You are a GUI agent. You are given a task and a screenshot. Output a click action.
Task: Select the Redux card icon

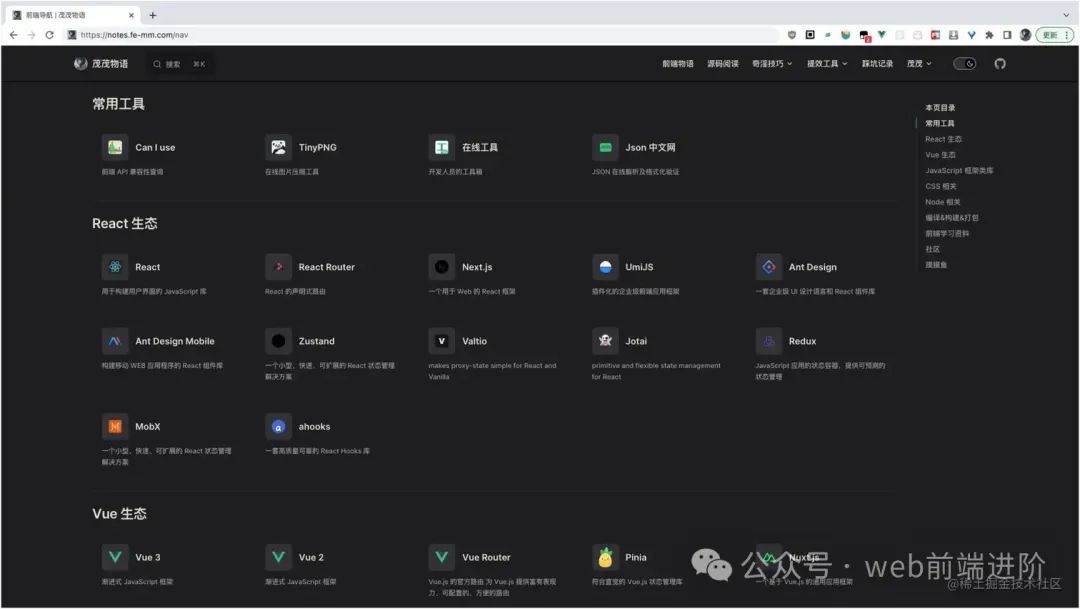769,341
